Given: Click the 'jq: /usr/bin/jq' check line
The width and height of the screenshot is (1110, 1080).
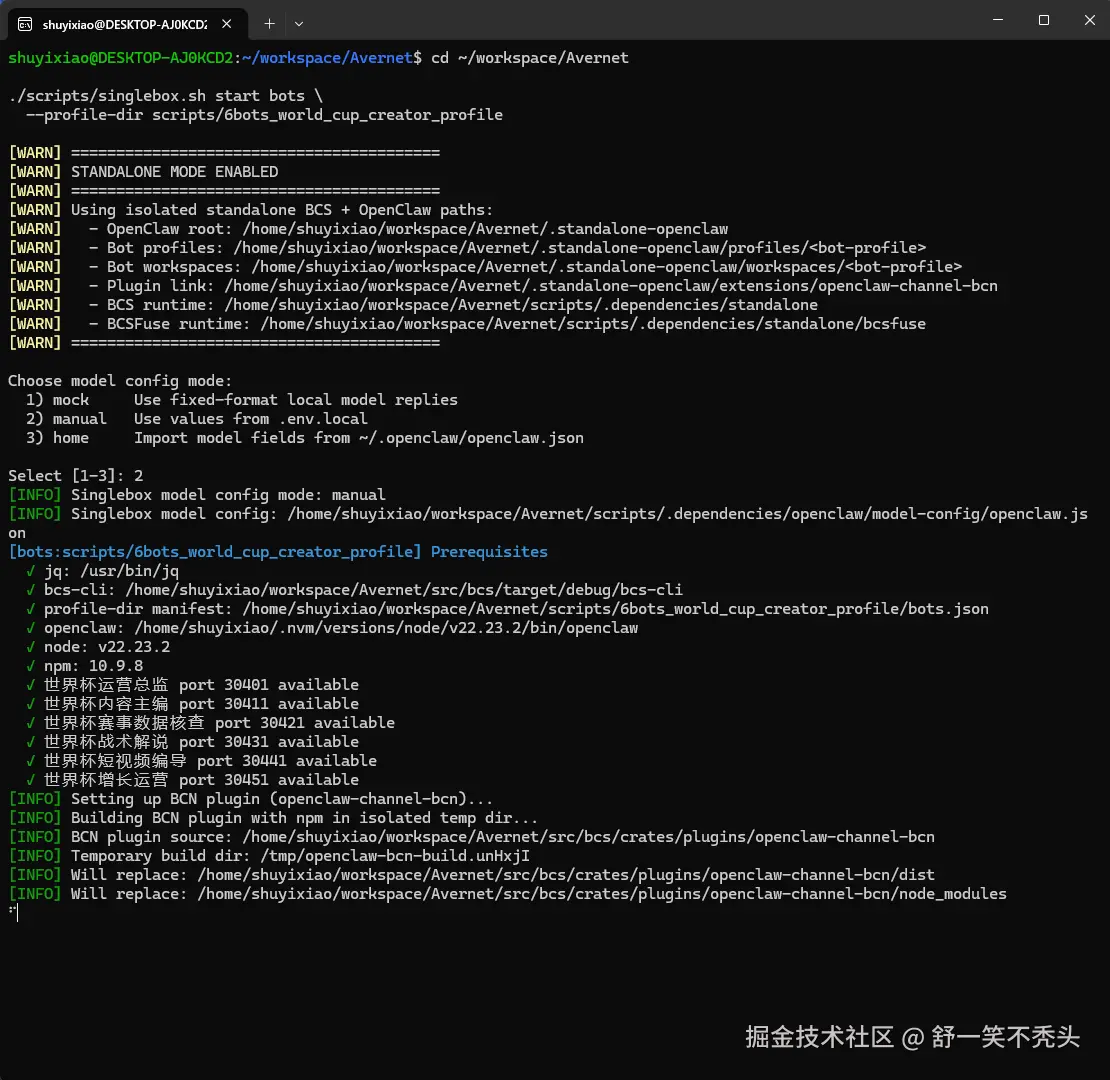Looking at the screenshot, I should tap(102, 571).
